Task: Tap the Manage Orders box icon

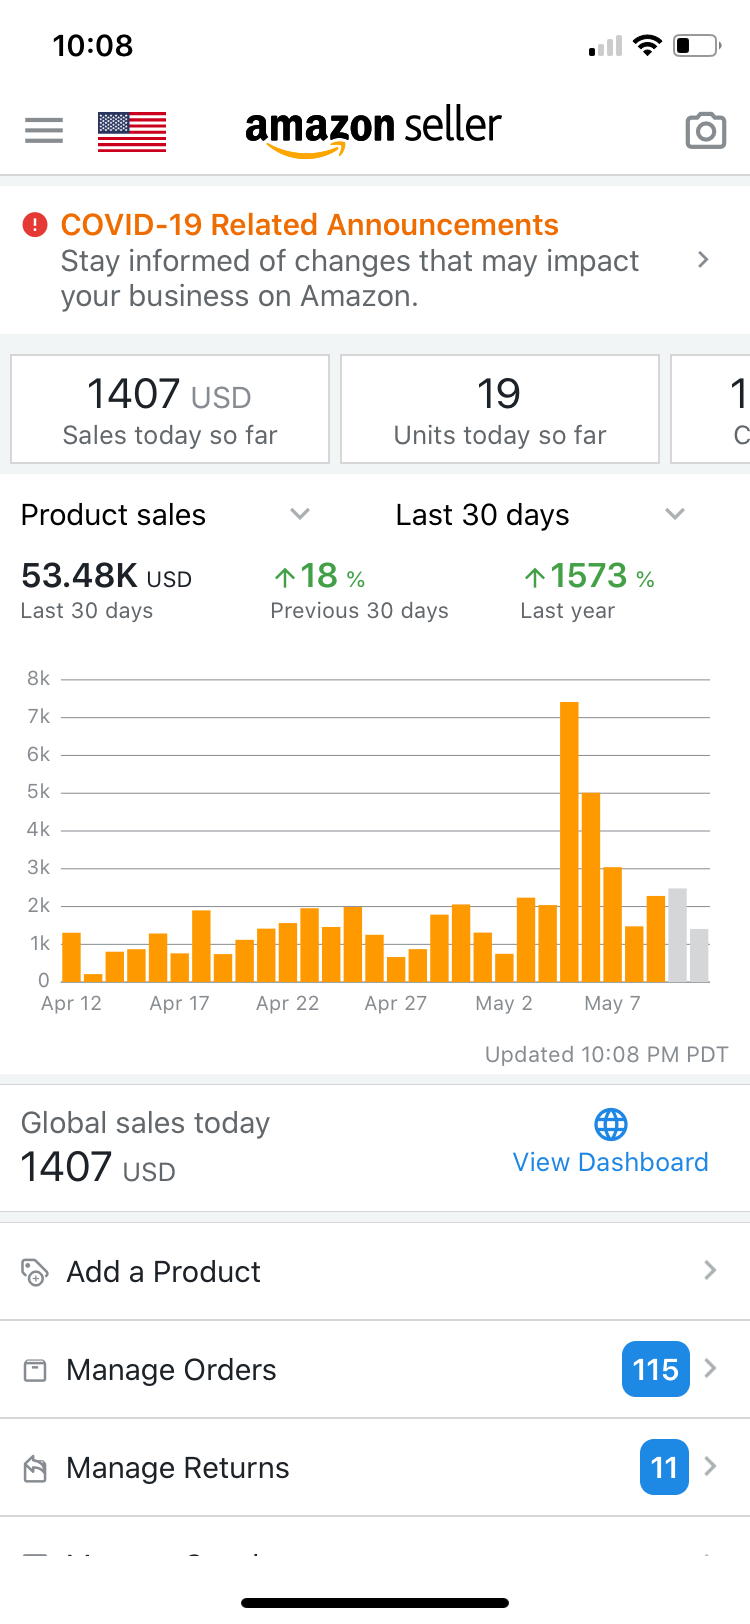Action: (x=35, y=1370)
